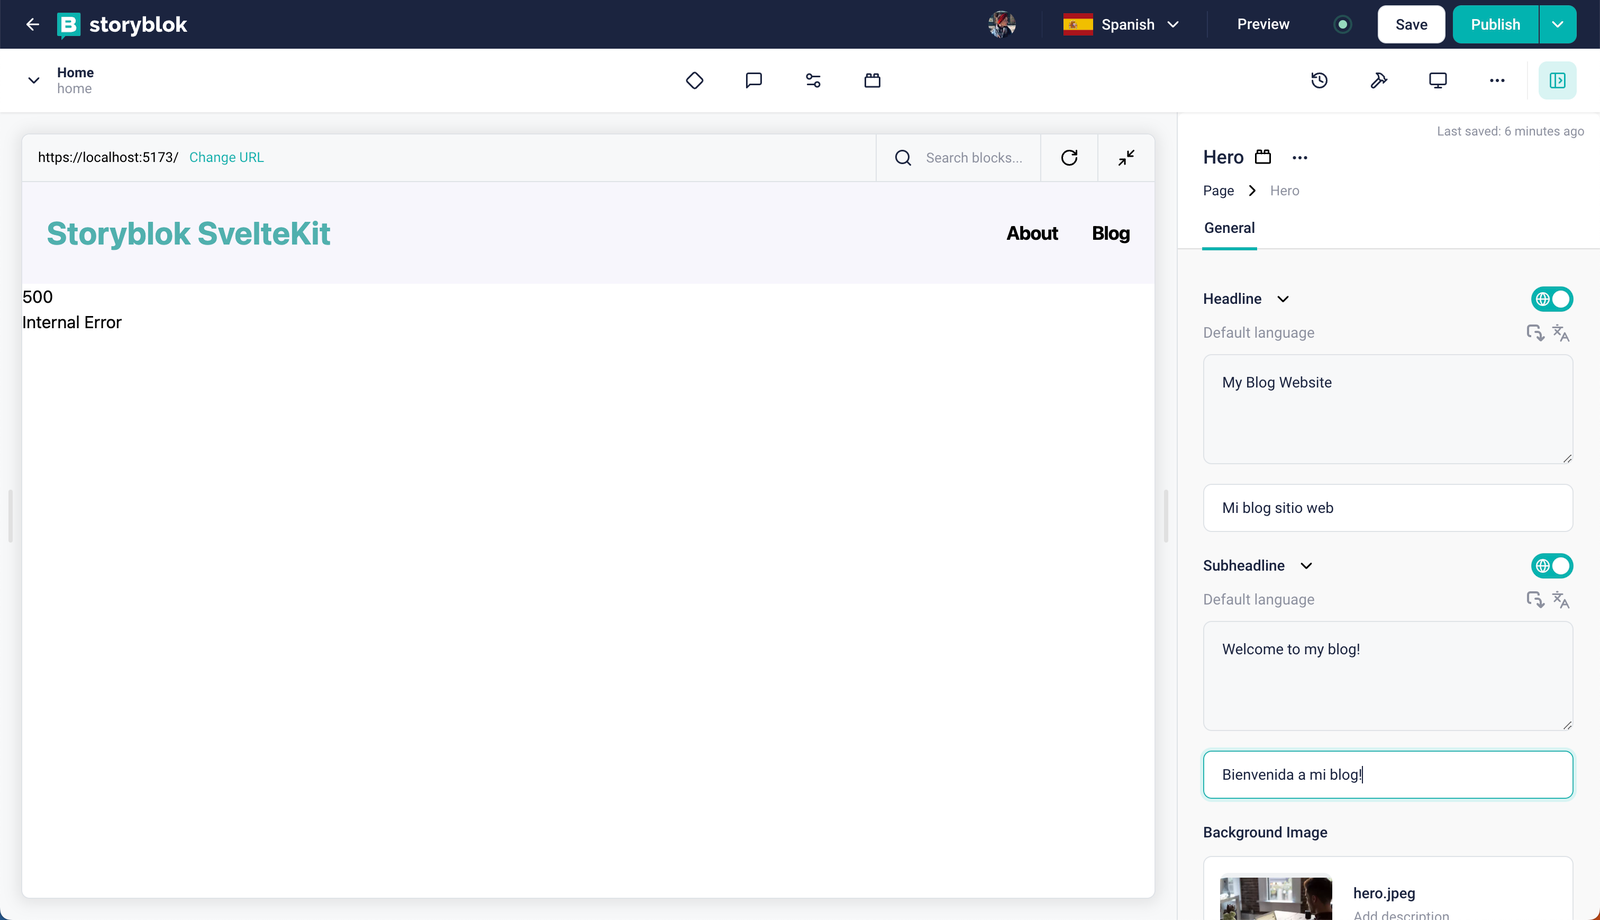Click the hero.jpeg file name

tap(1384, 893)
